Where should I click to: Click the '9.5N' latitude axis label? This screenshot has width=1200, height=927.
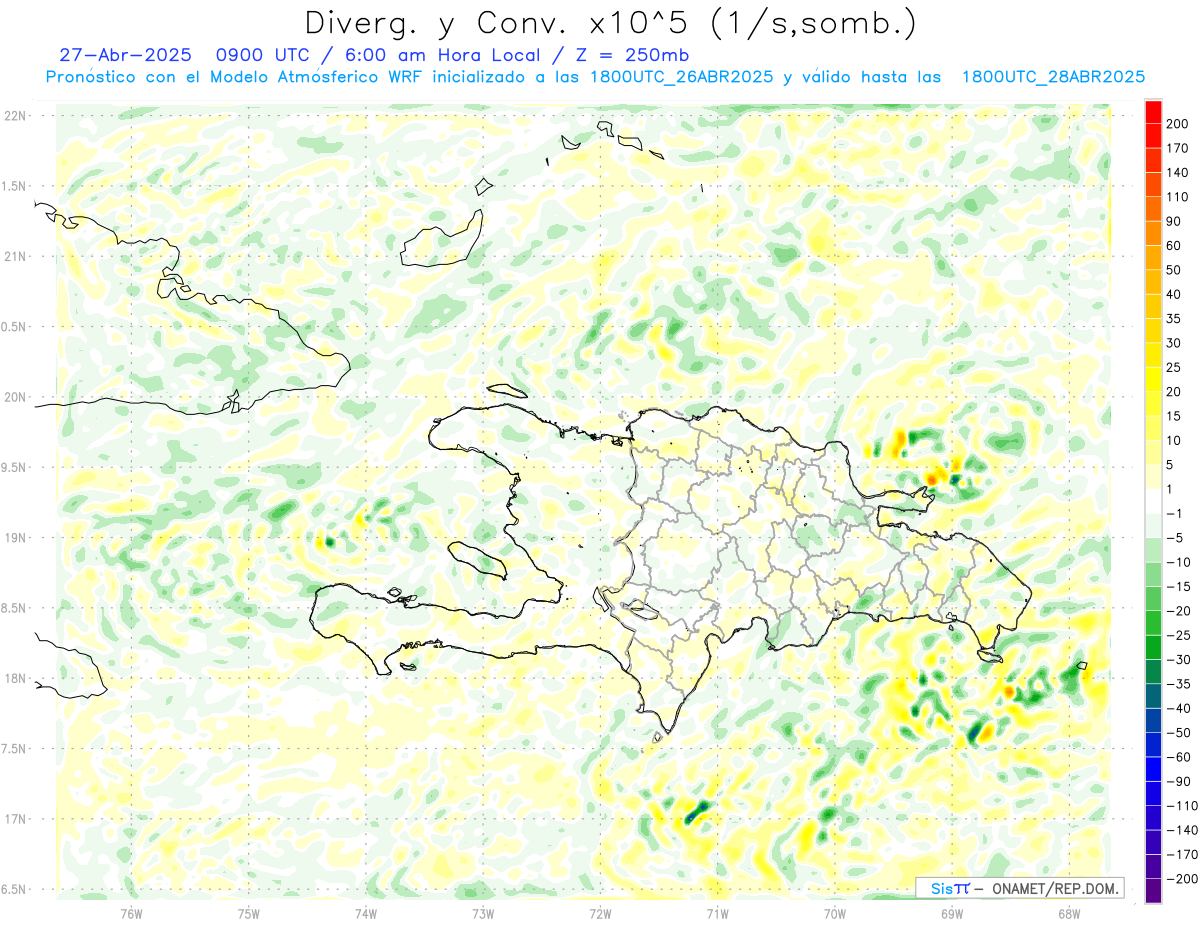(x=15, y=467)
